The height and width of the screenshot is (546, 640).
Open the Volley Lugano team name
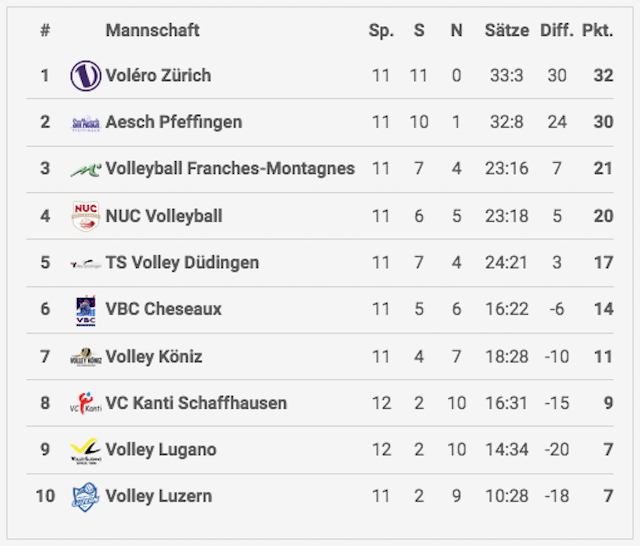161,450
